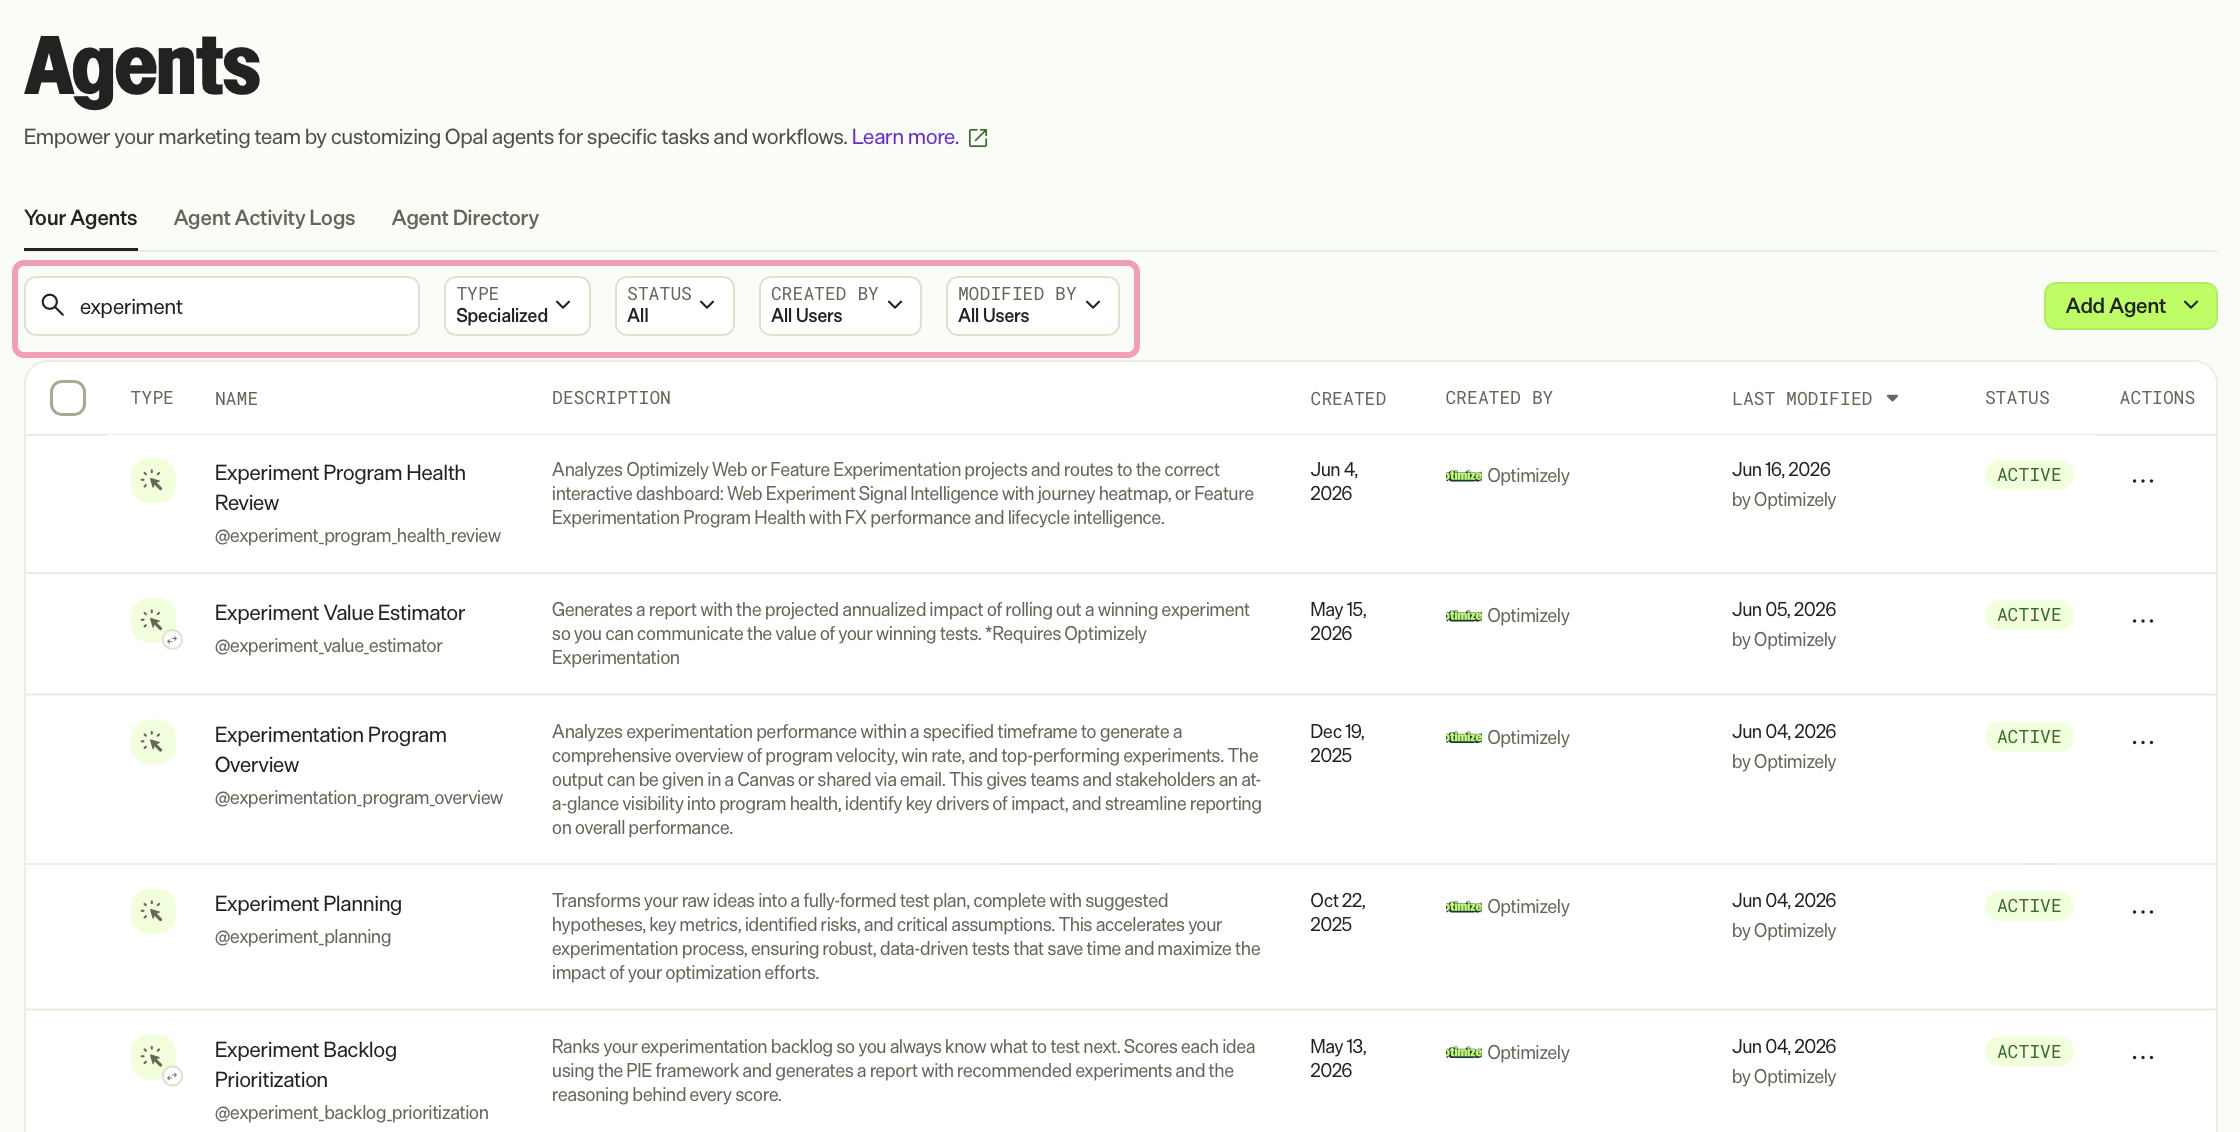
Task: Click the Jun 05, 2026 last modified date
Action: [x=1784, y=610]
